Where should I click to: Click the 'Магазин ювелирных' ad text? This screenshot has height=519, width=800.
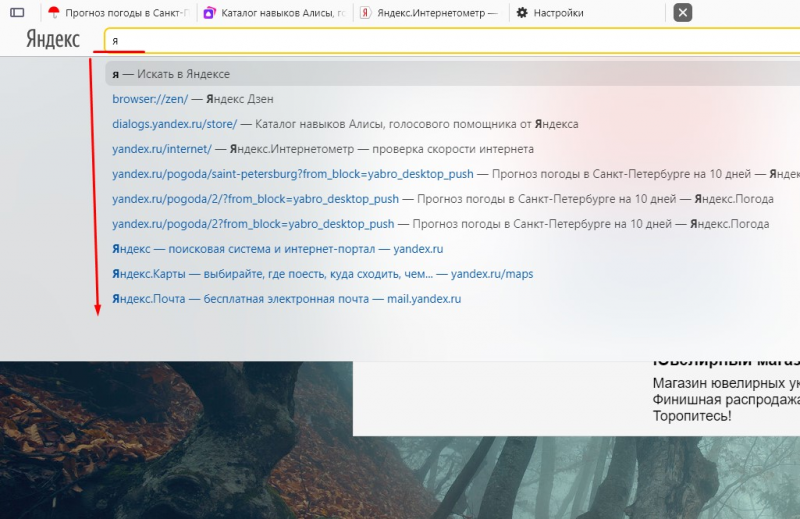[726, 383]
